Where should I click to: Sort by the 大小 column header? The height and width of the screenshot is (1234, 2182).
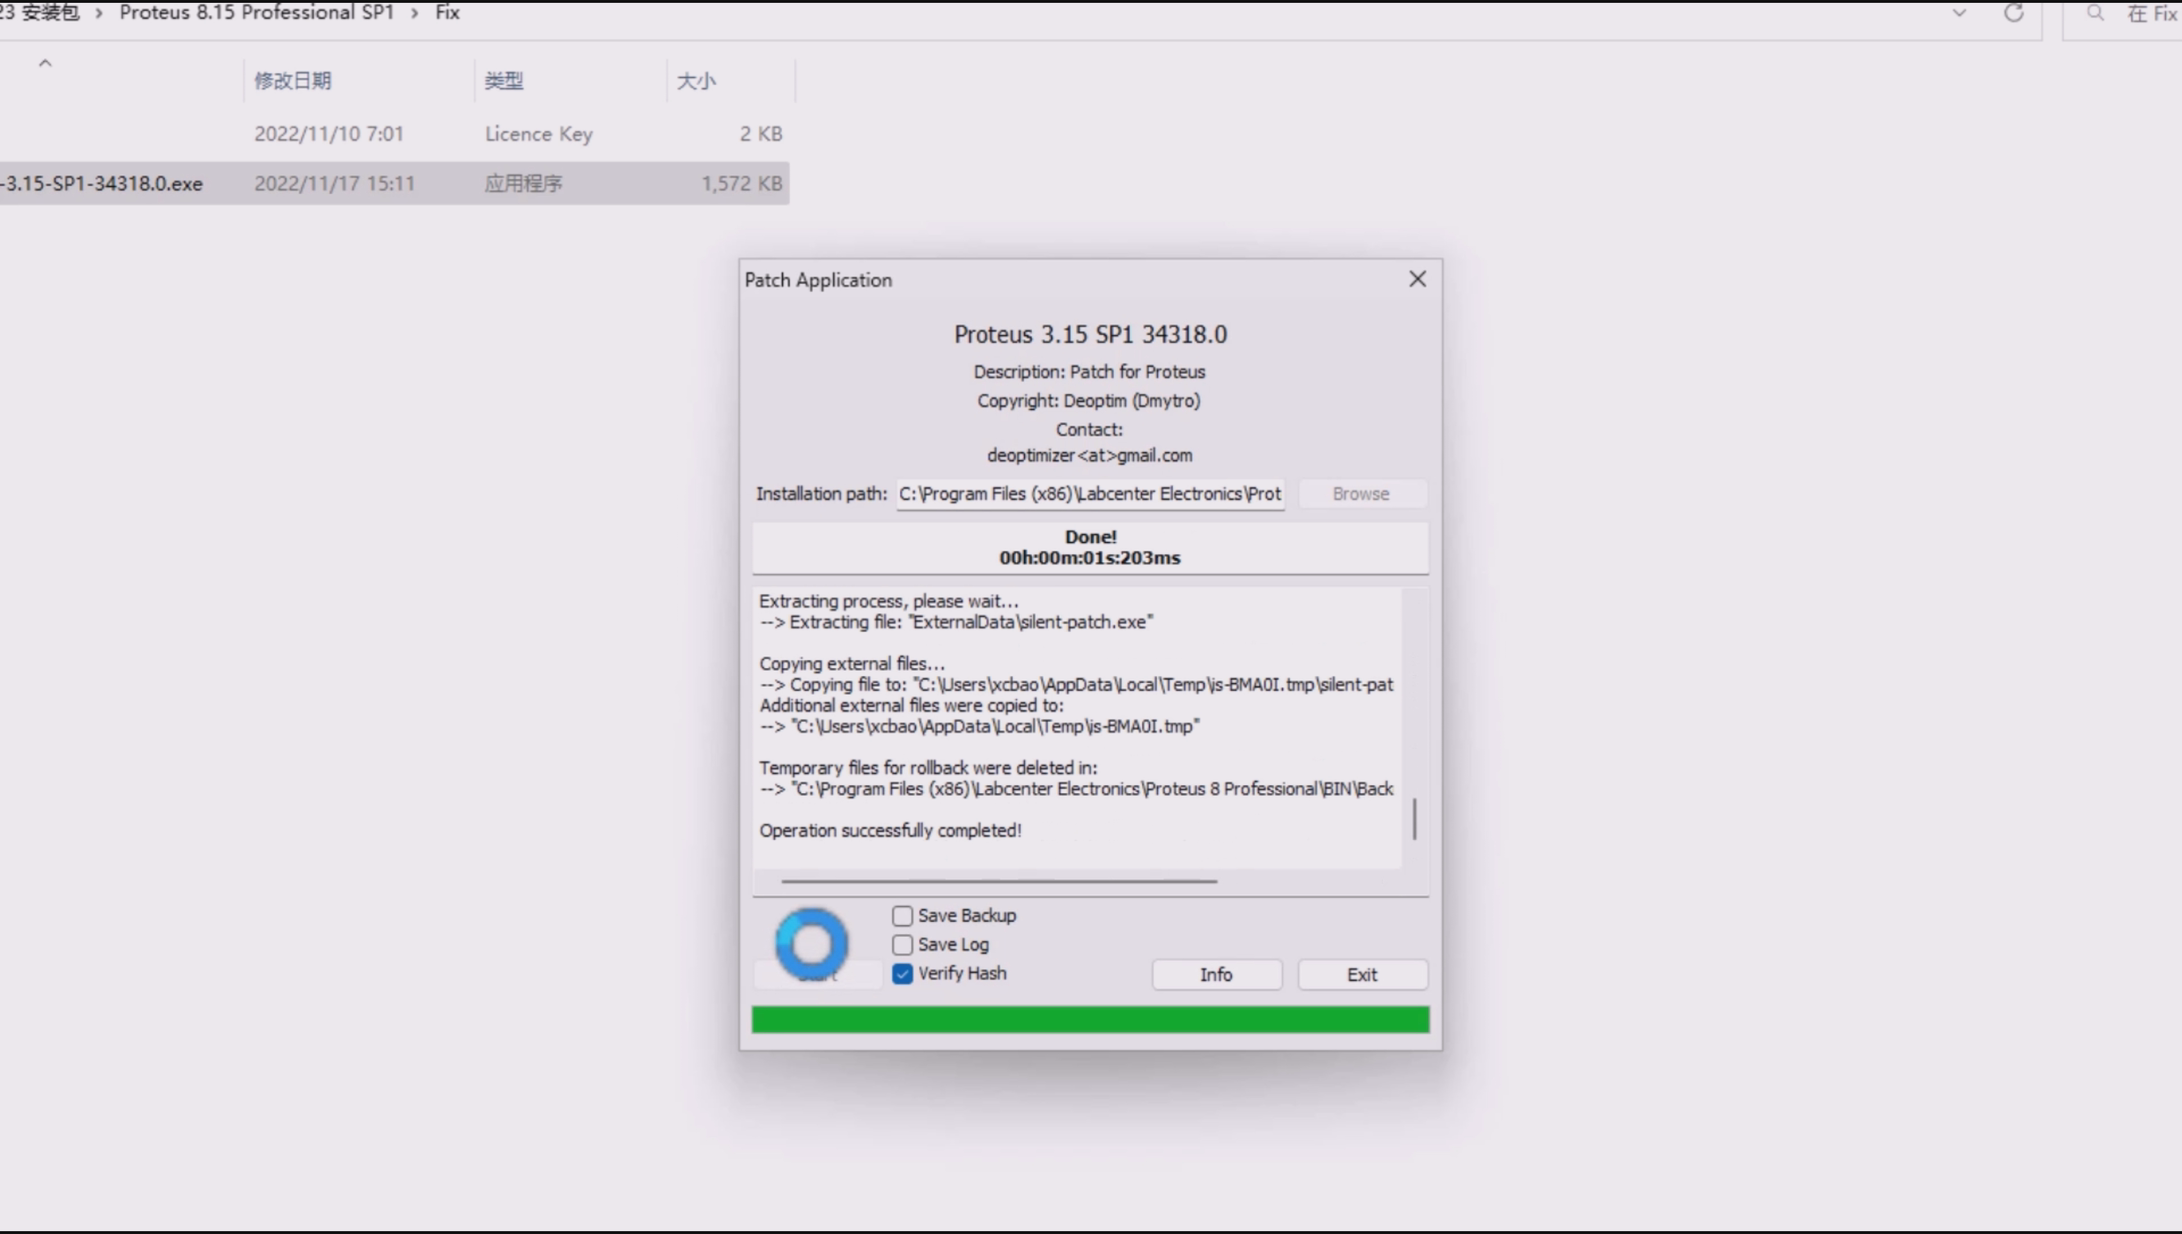point(696,81)
